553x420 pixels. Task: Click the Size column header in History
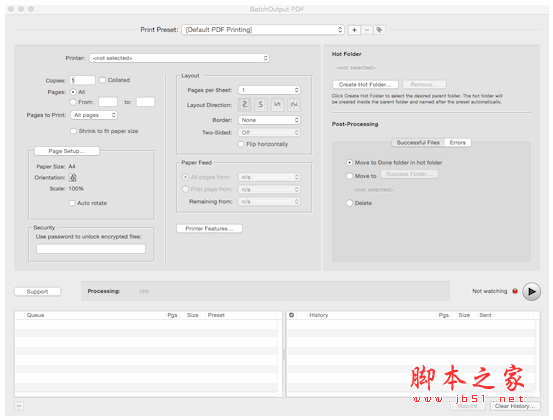tap(464, 315)
